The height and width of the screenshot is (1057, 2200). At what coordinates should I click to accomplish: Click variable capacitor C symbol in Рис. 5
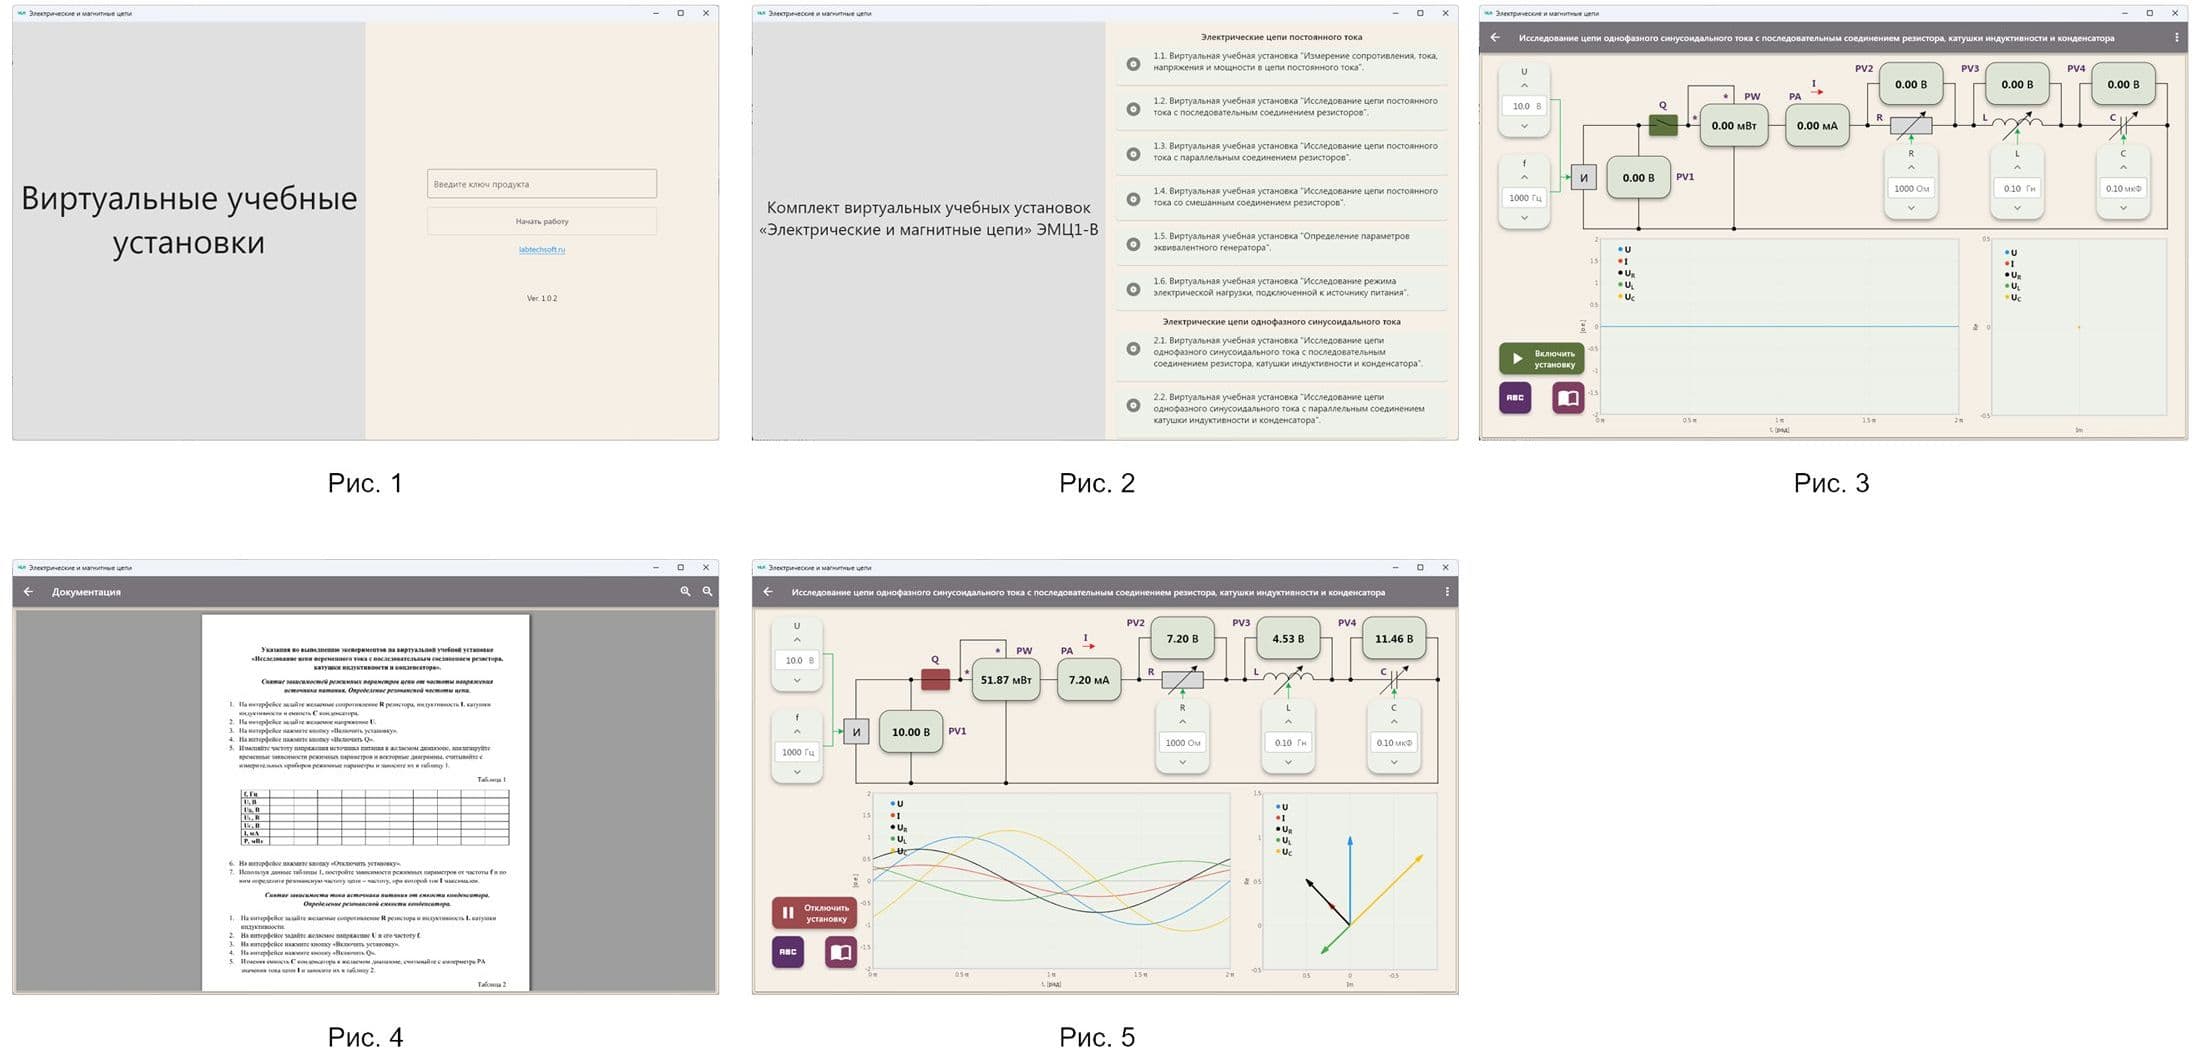(1393, 679)
